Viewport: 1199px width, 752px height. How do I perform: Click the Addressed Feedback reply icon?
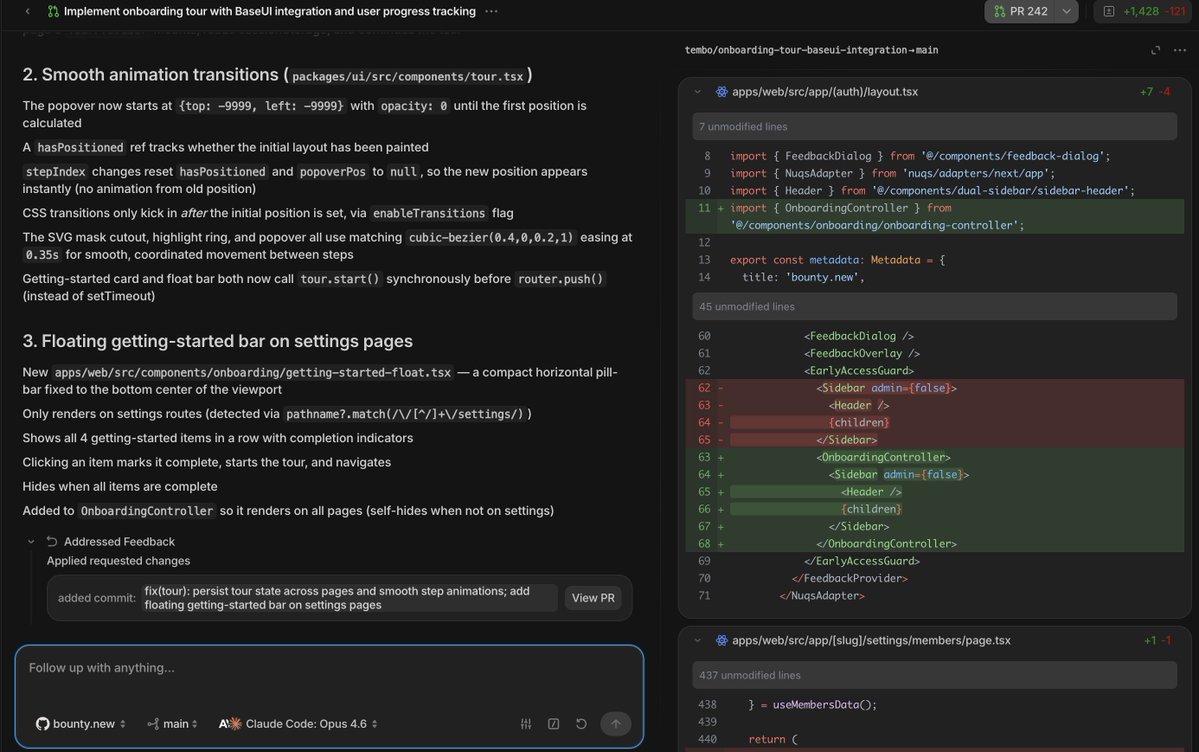(52, 542)
